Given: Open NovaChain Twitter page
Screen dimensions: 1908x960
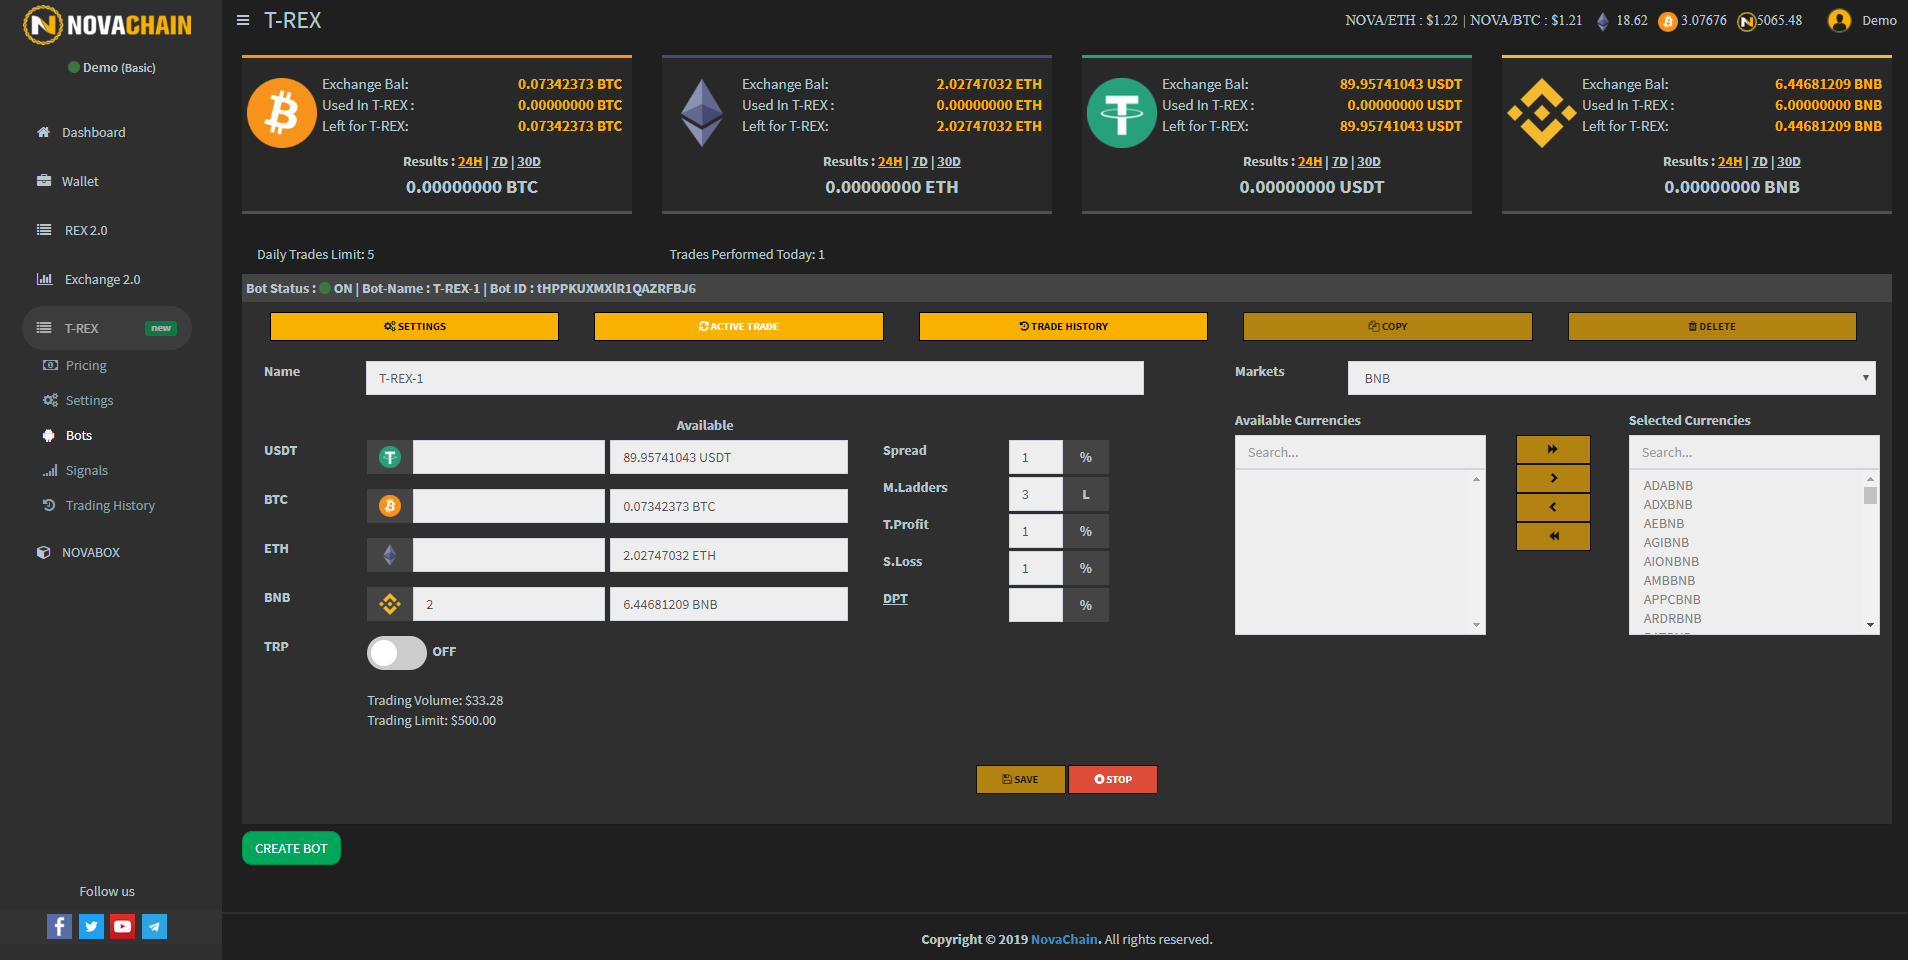Looking at the screenshot, I should (x=91, y=927).
